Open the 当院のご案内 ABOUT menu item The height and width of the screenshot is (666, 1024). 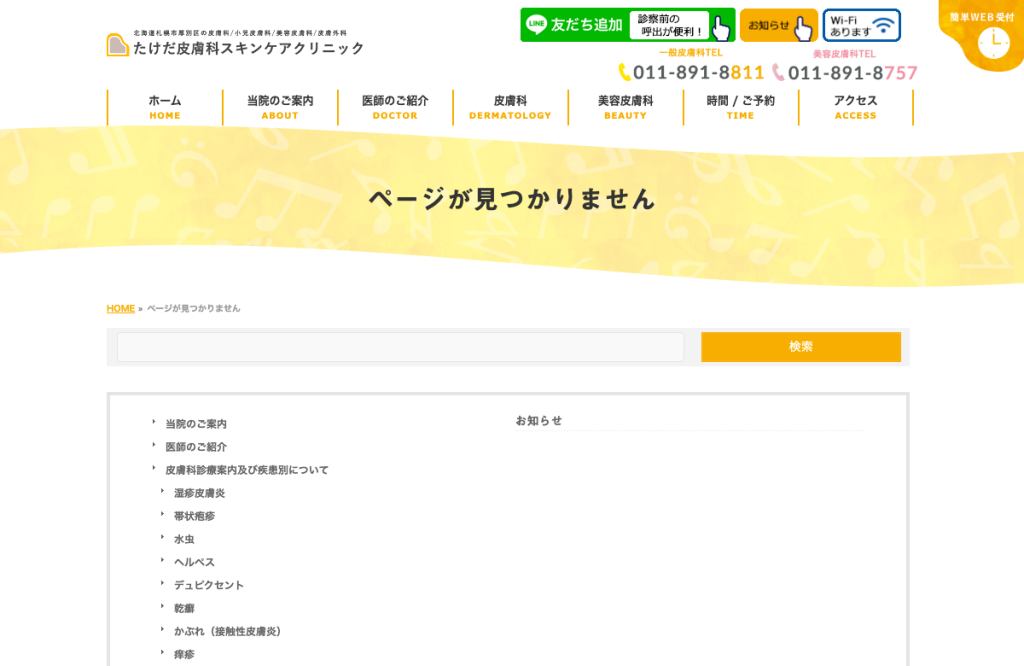(280, 107)
